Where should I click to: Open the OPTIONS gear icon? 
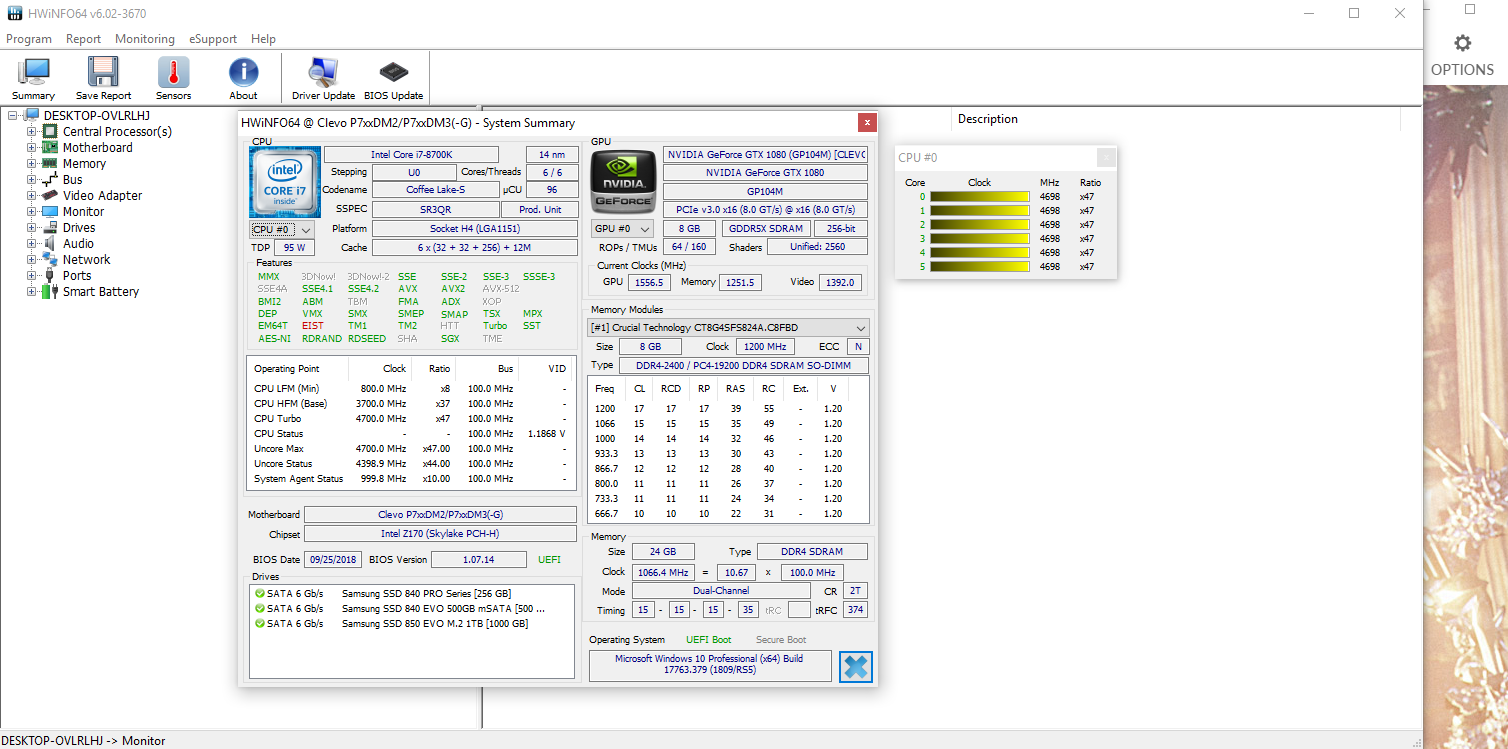pyautogui.click(x=1463, y=43)
